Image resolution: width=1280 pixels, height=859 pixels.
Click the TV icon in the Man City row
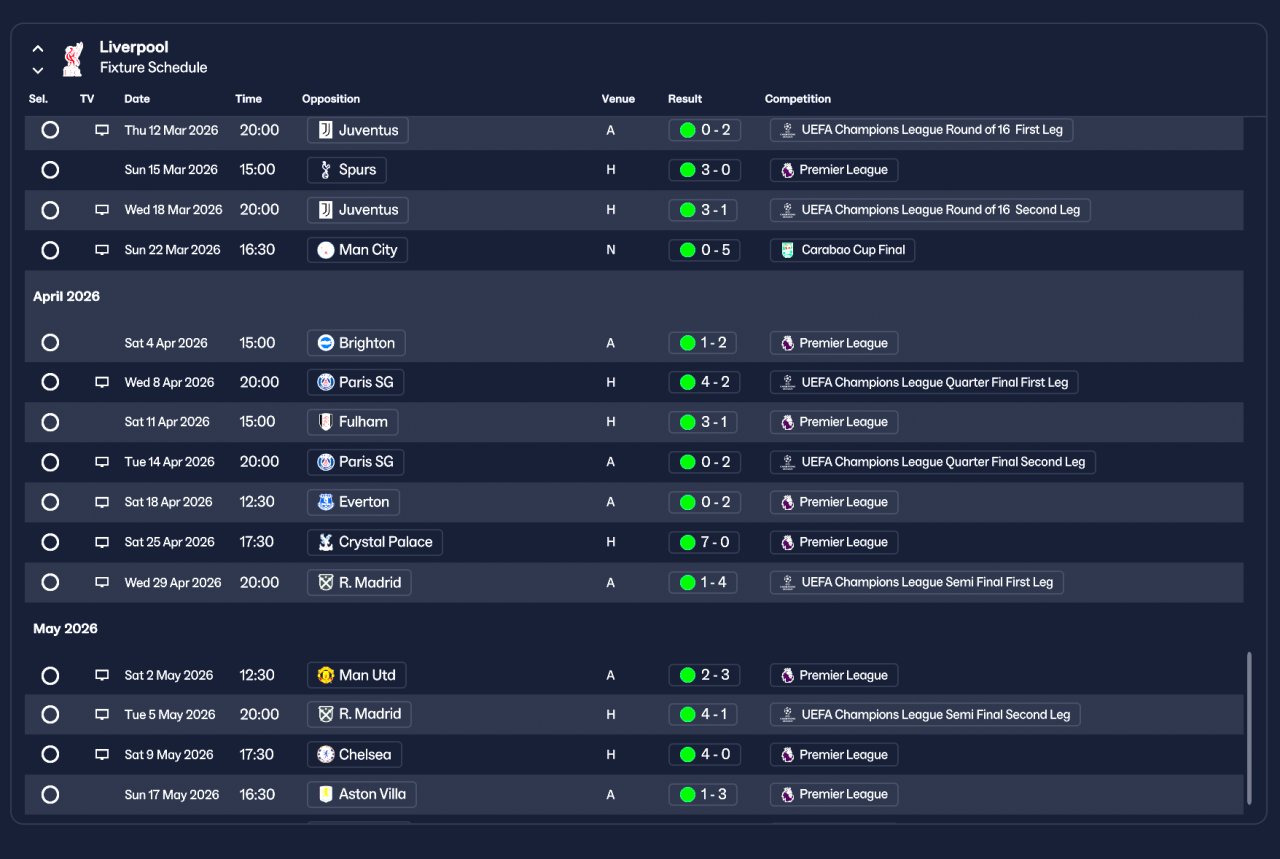102,250
